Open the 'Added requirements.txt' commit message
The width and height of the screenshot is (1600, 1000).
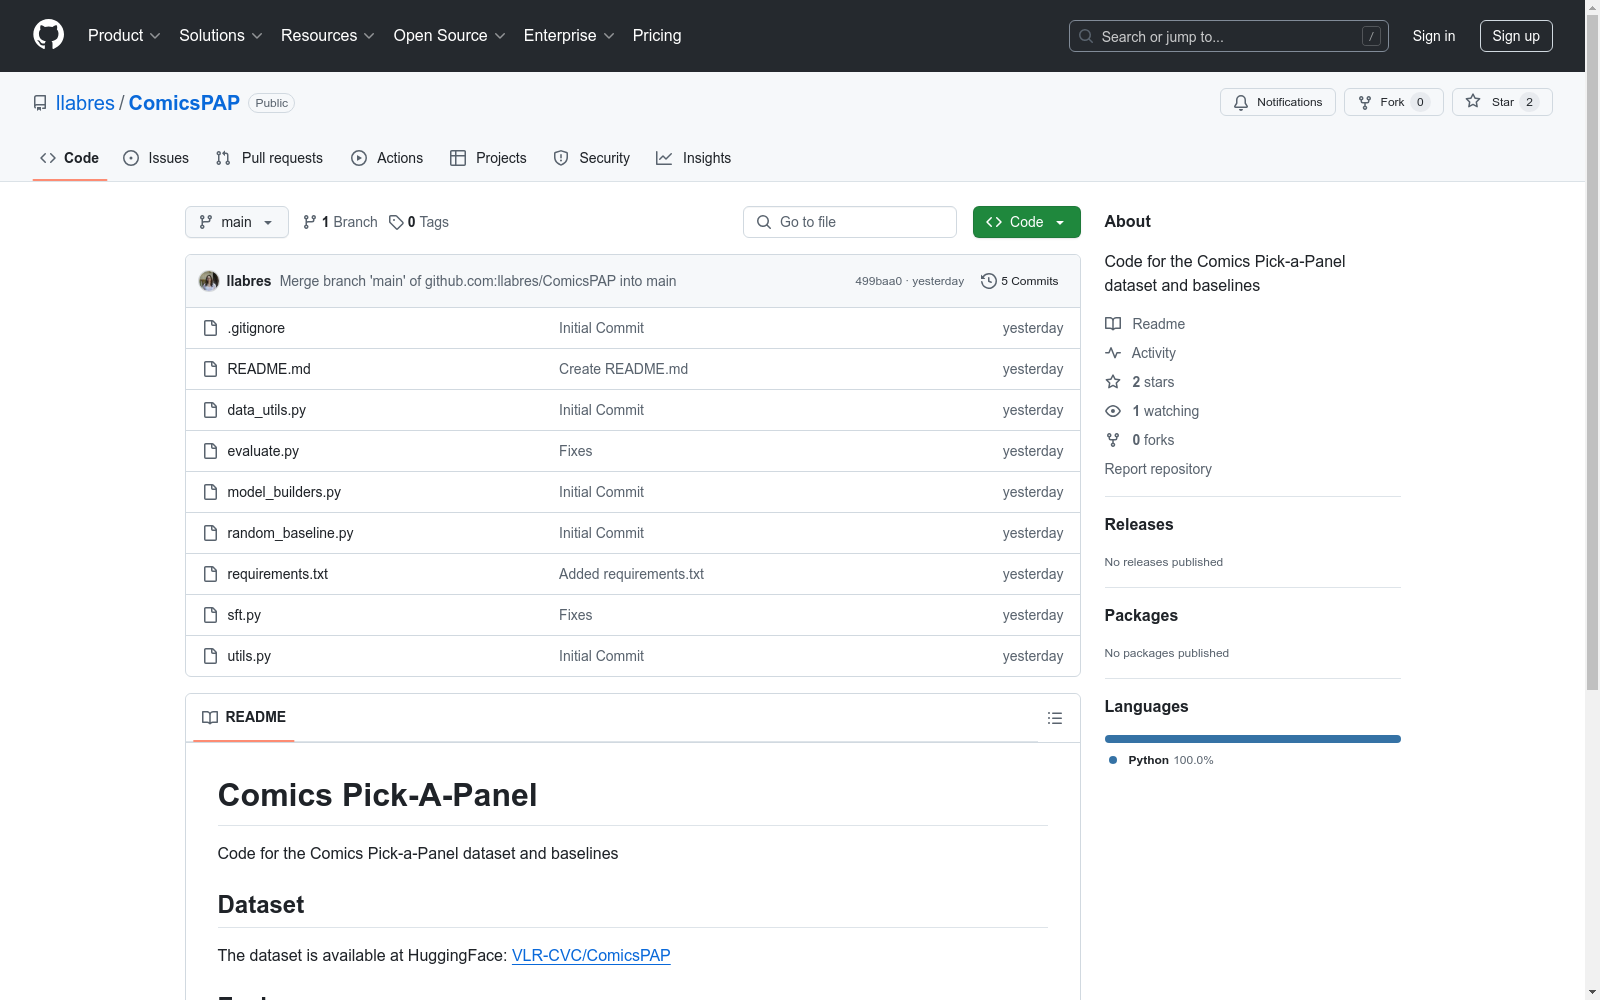(631, 574)
